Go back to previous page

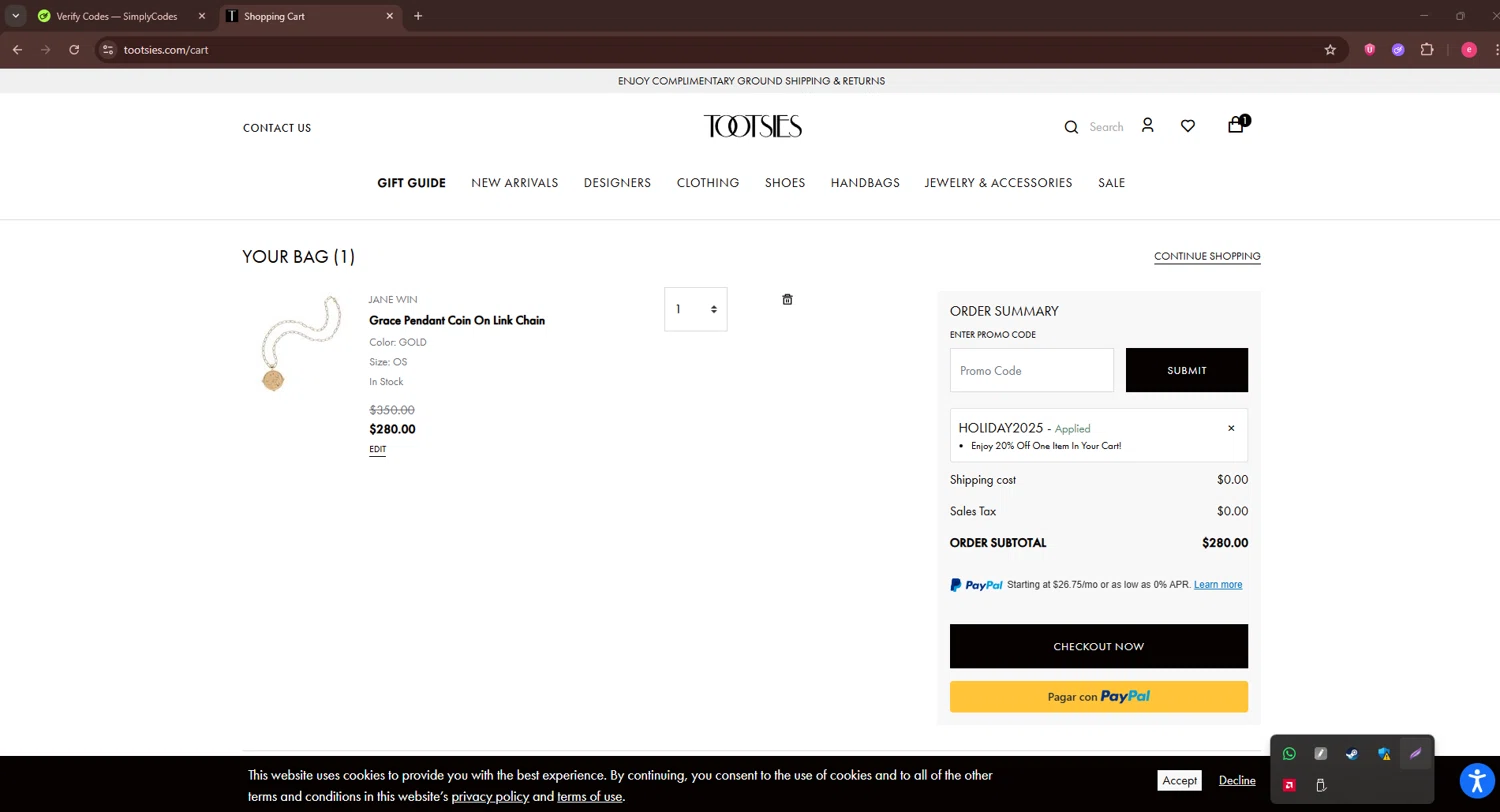[17, 49]
